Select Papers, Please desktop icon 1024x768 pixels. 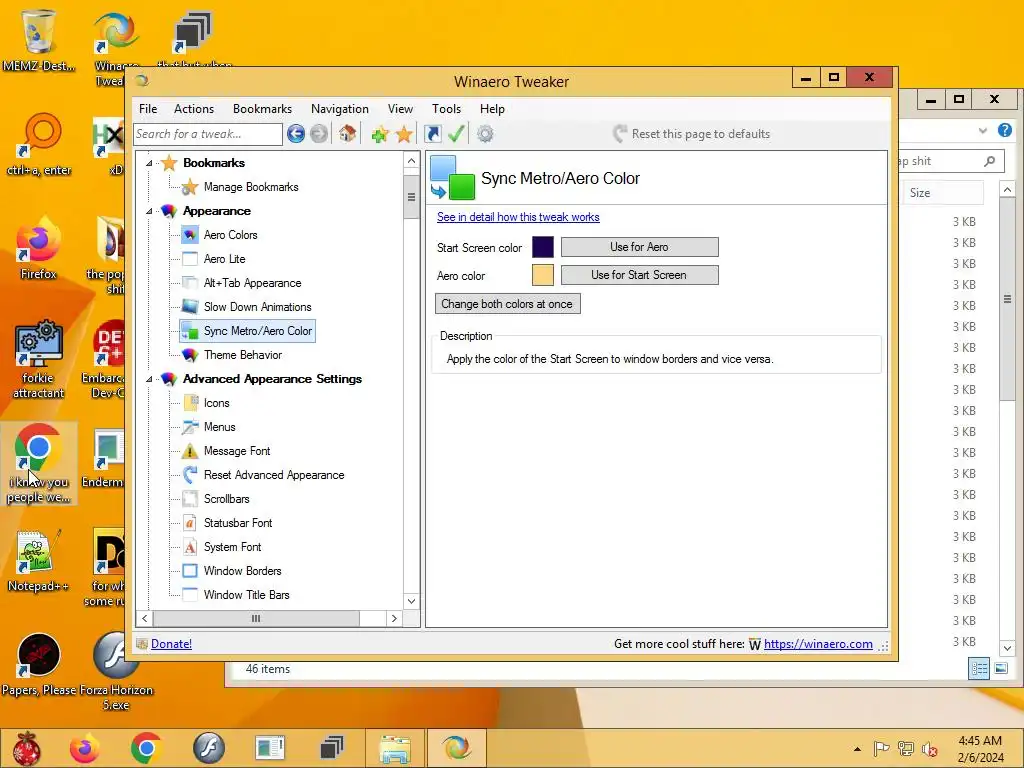(x=39, y=665)
